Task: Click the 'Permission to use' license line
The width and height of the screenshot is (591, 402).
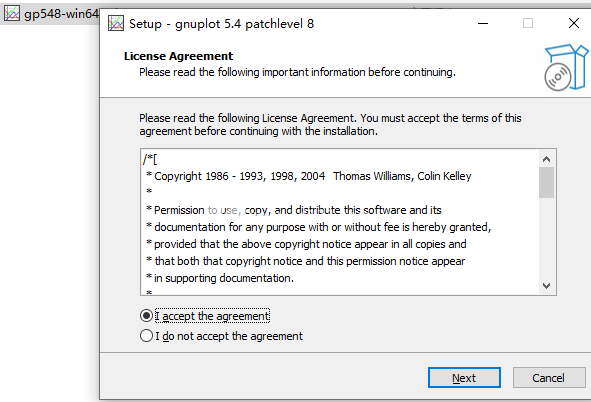Action: 294,210
